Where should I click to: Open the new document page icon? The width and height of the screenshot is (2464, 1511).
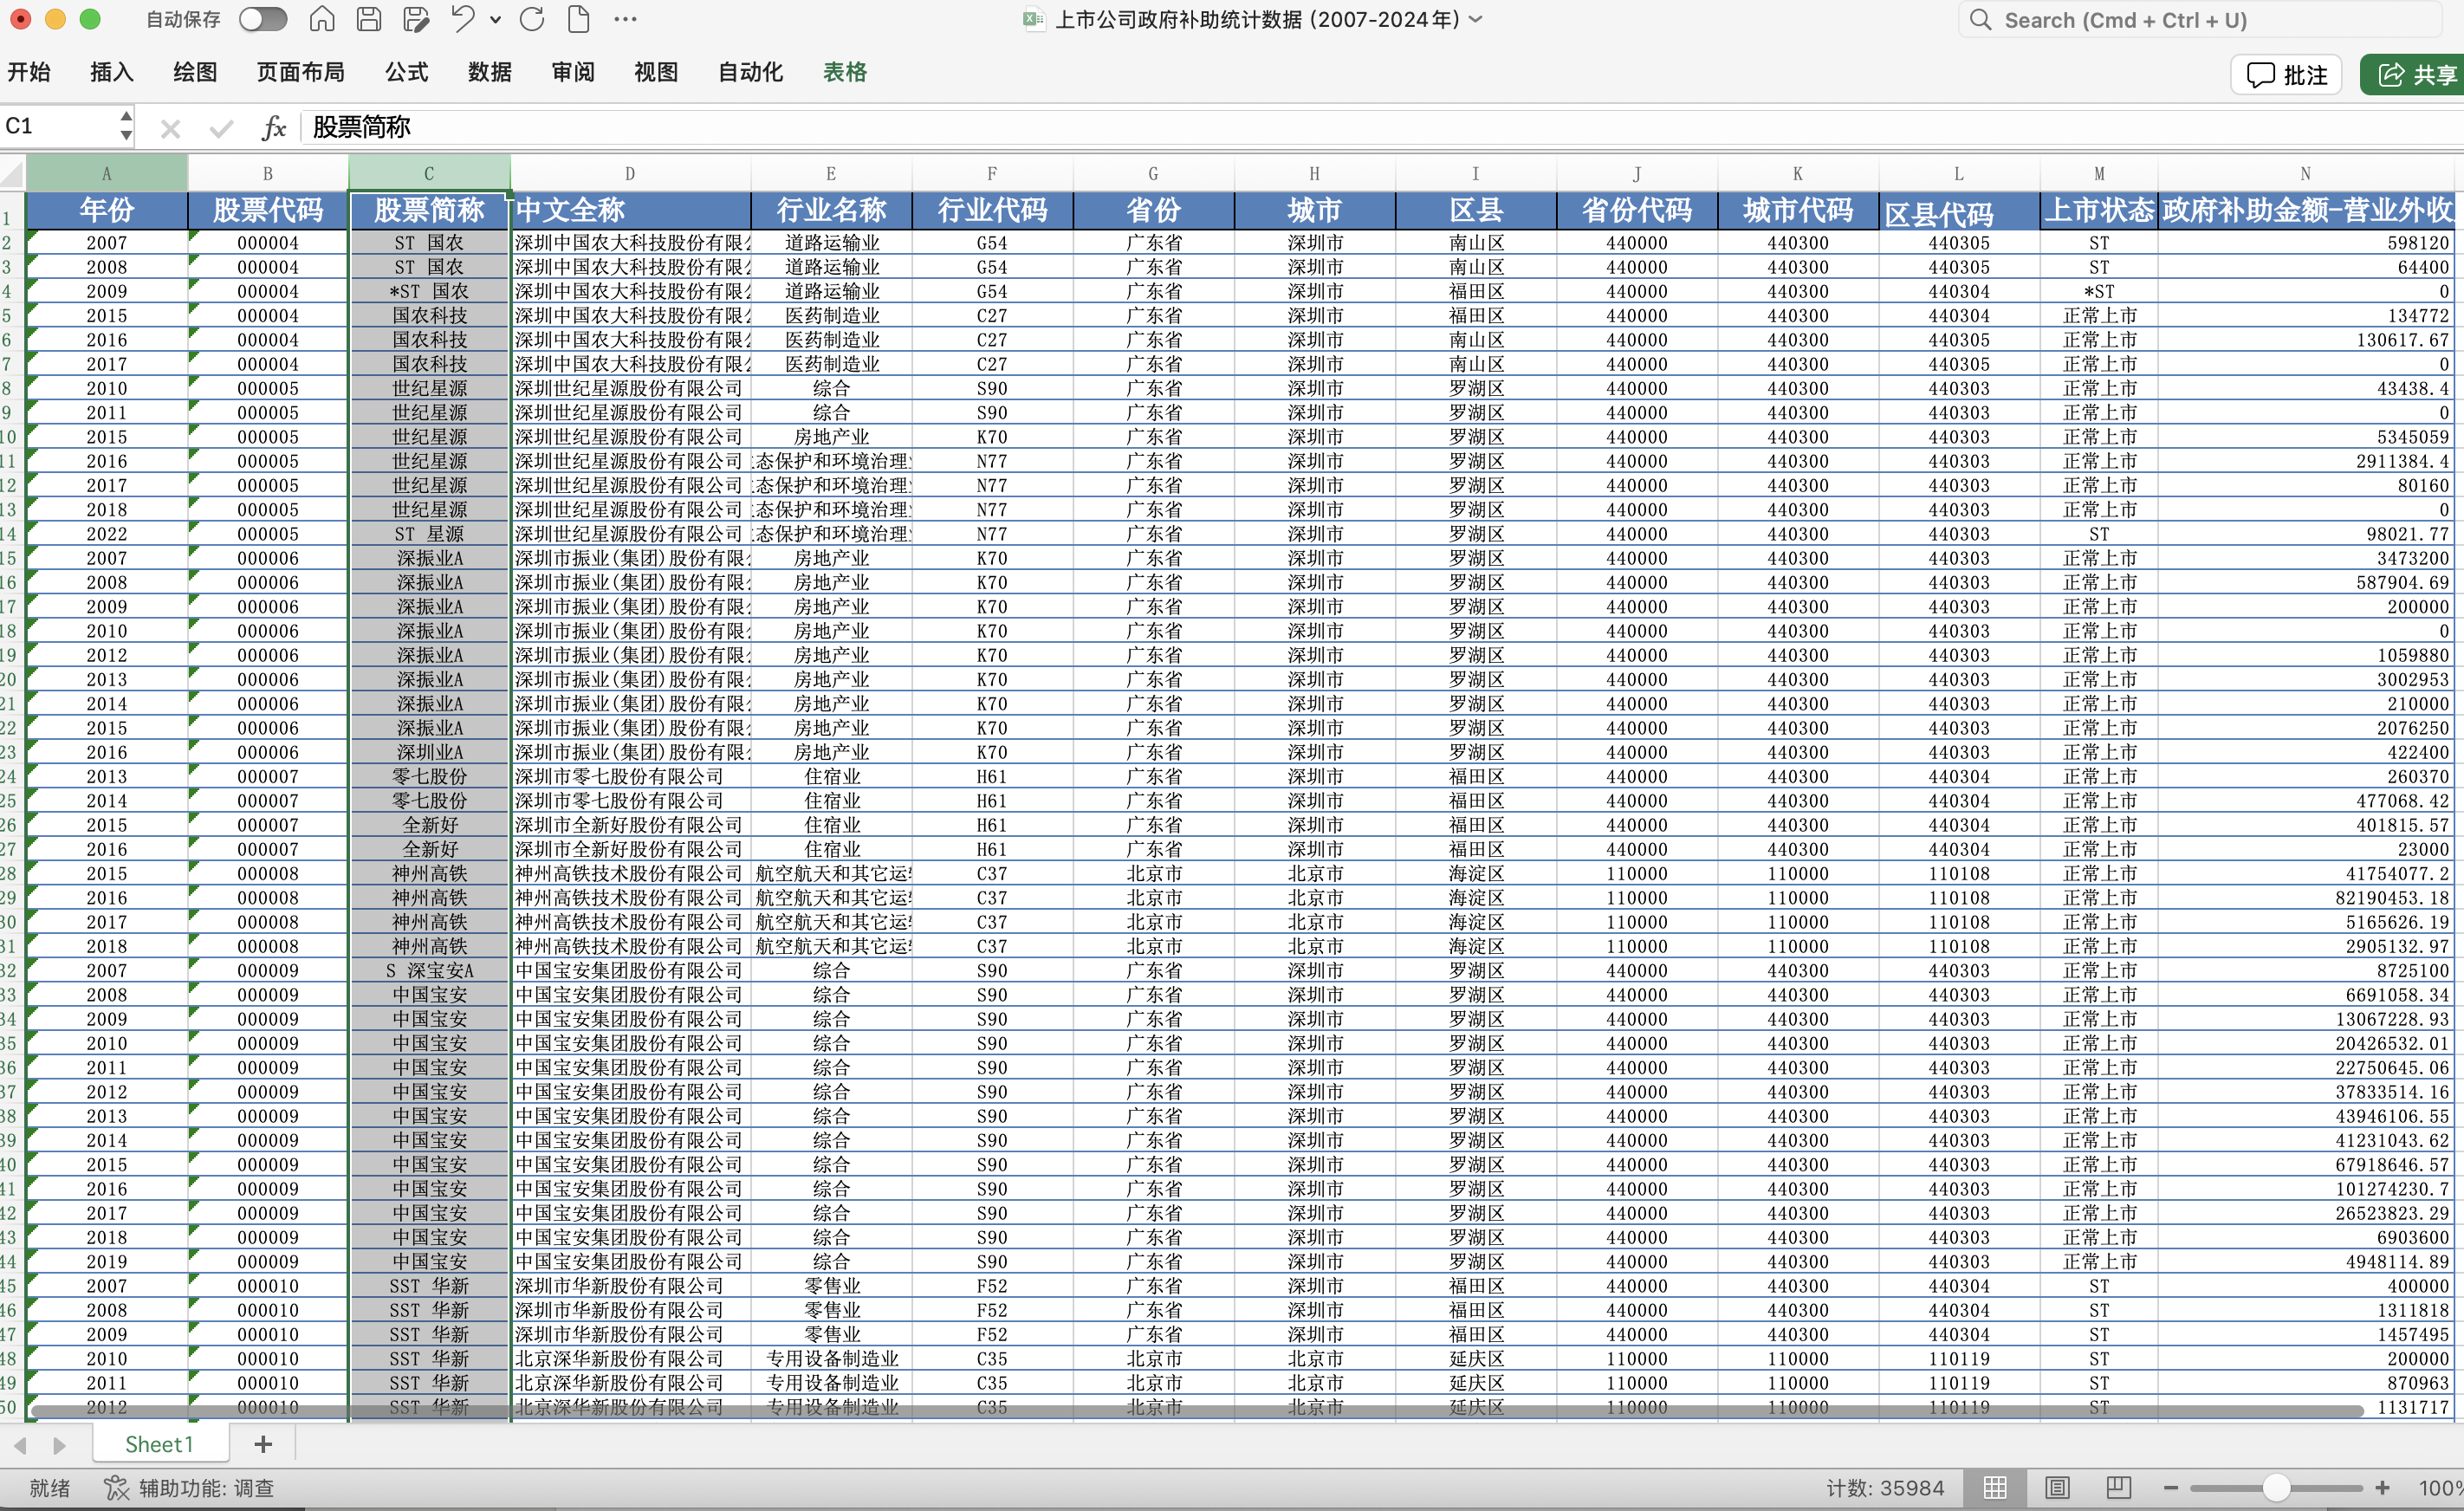[x=578, y=19]
